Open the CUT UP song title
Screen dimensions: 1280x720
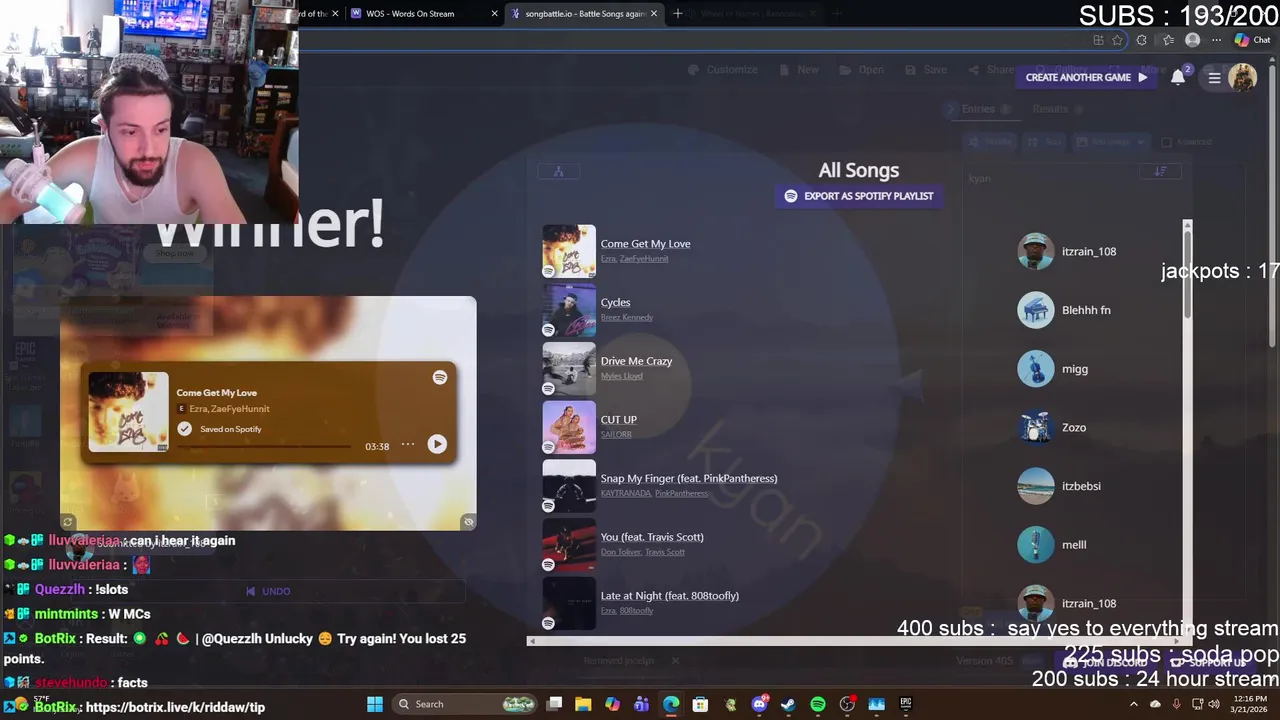point(618,420)
